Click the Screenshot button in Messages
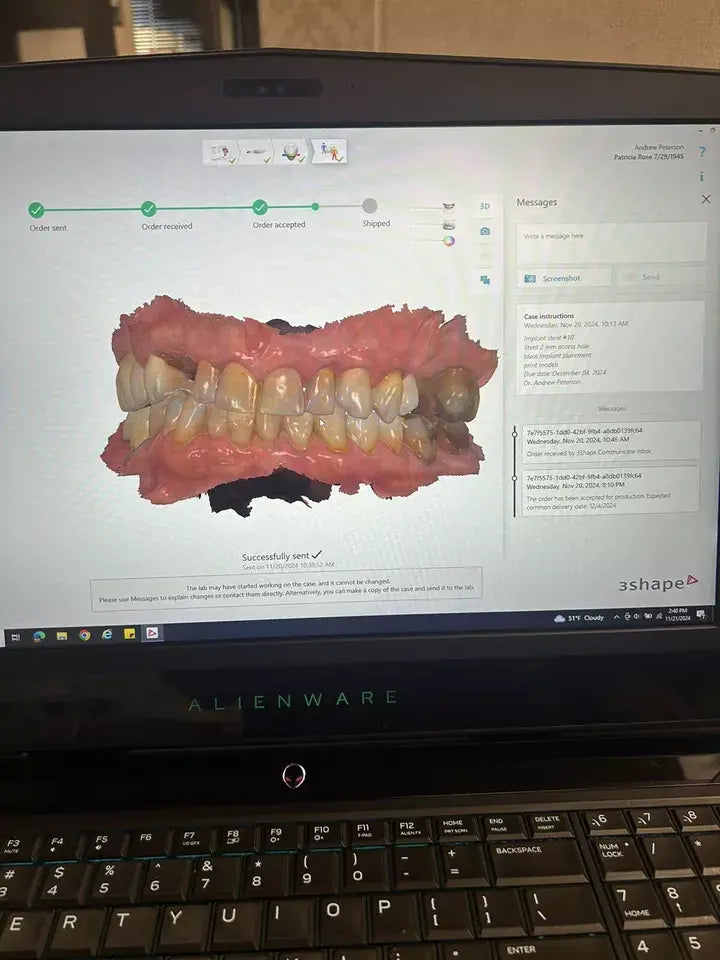This screenshot has width=720, height=960. pyautogui.click(x=563, y=278)
